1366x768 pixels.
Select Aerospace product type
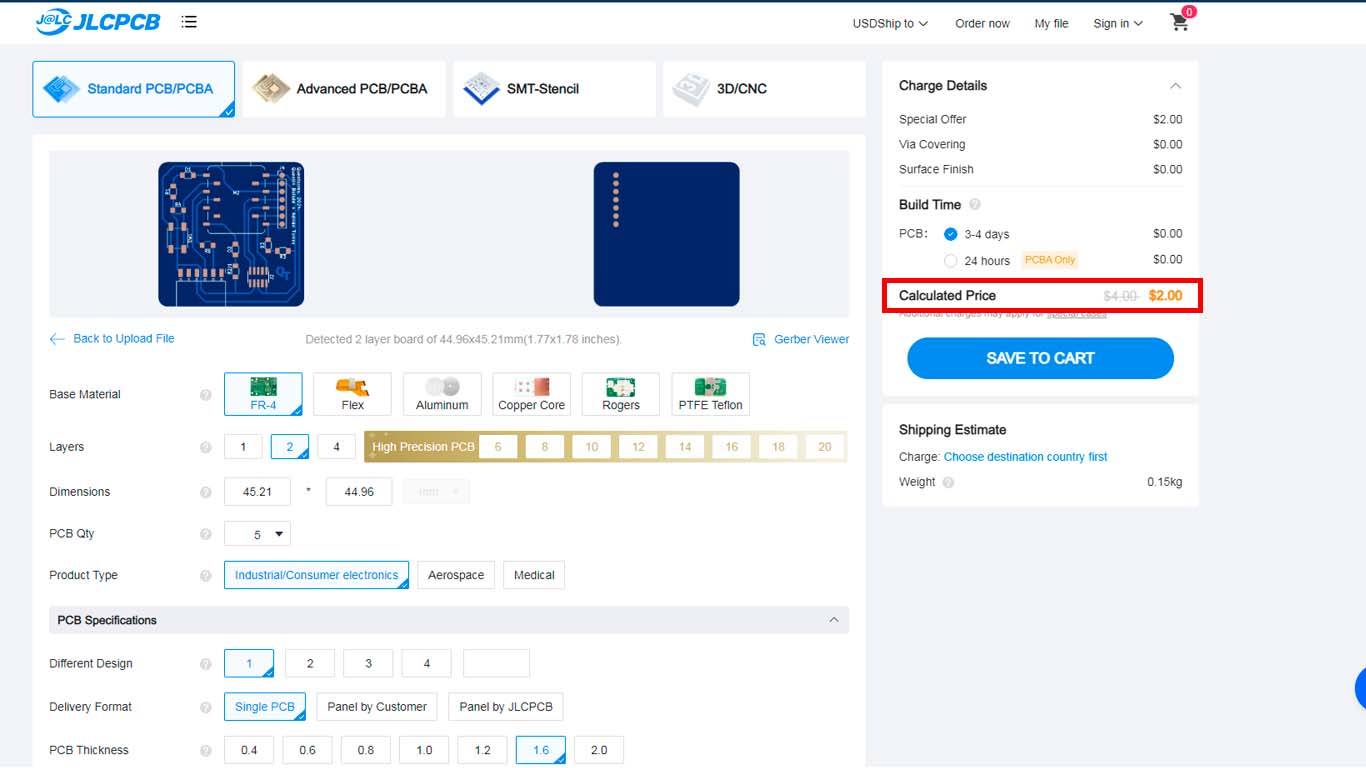[456, 575]
